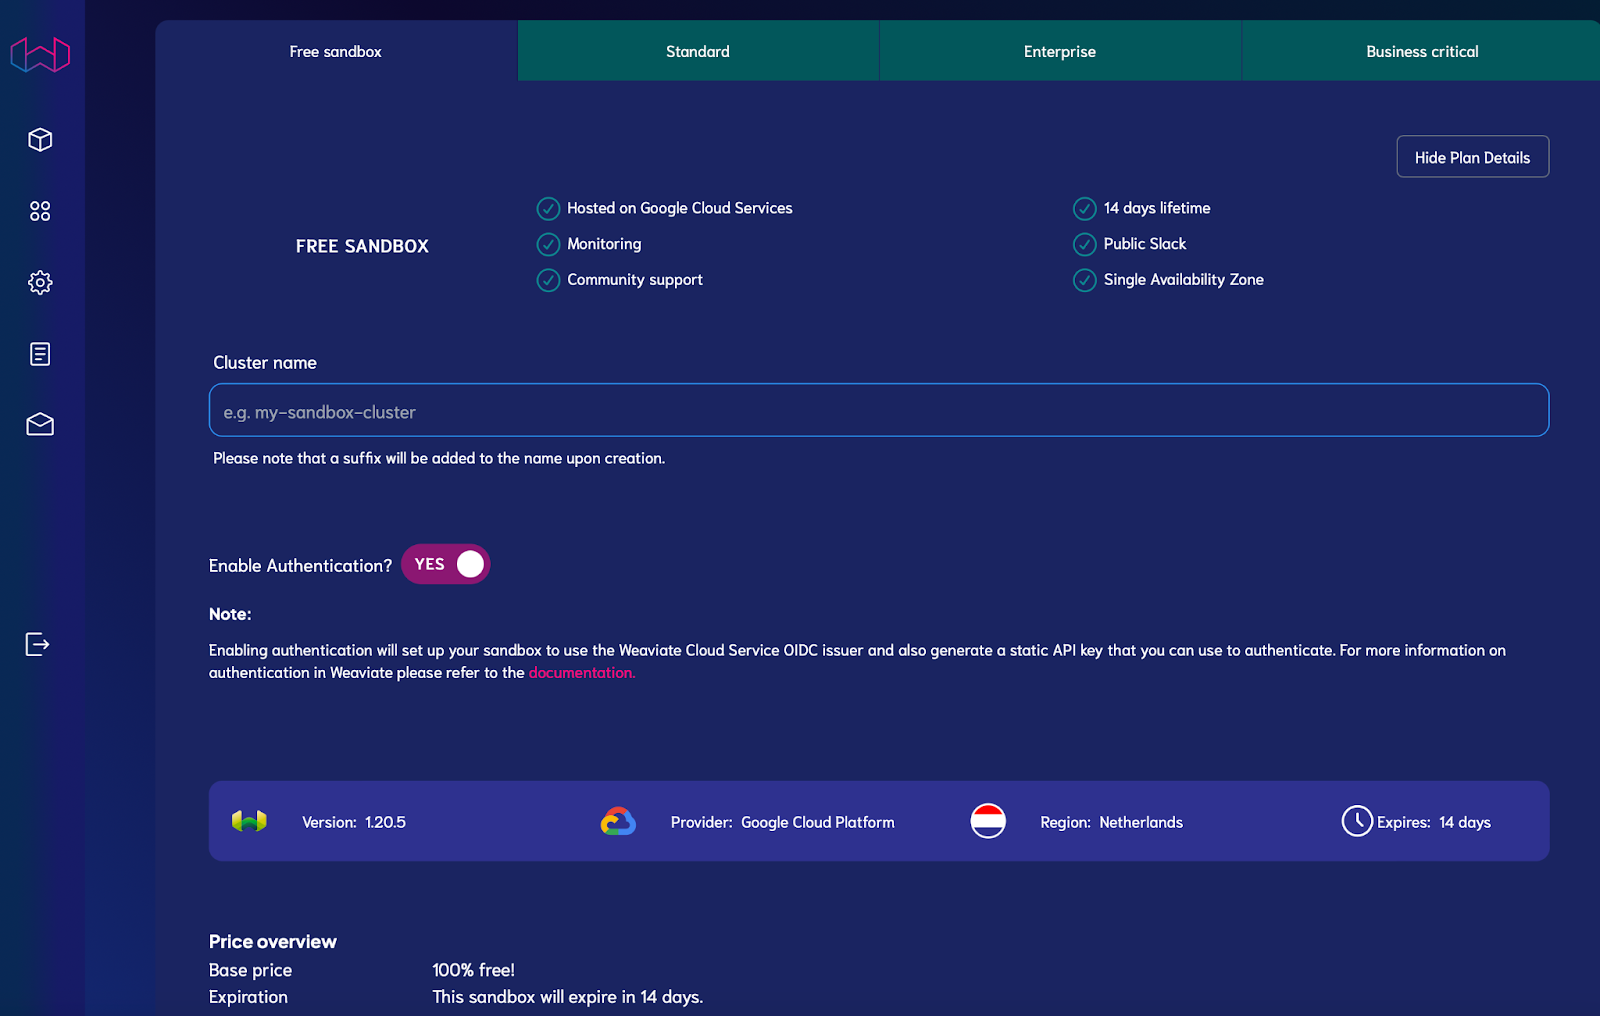This screenshot has width=1600, height=1016.
Task: Click the Community support feature text
Action: coord(635,280)
